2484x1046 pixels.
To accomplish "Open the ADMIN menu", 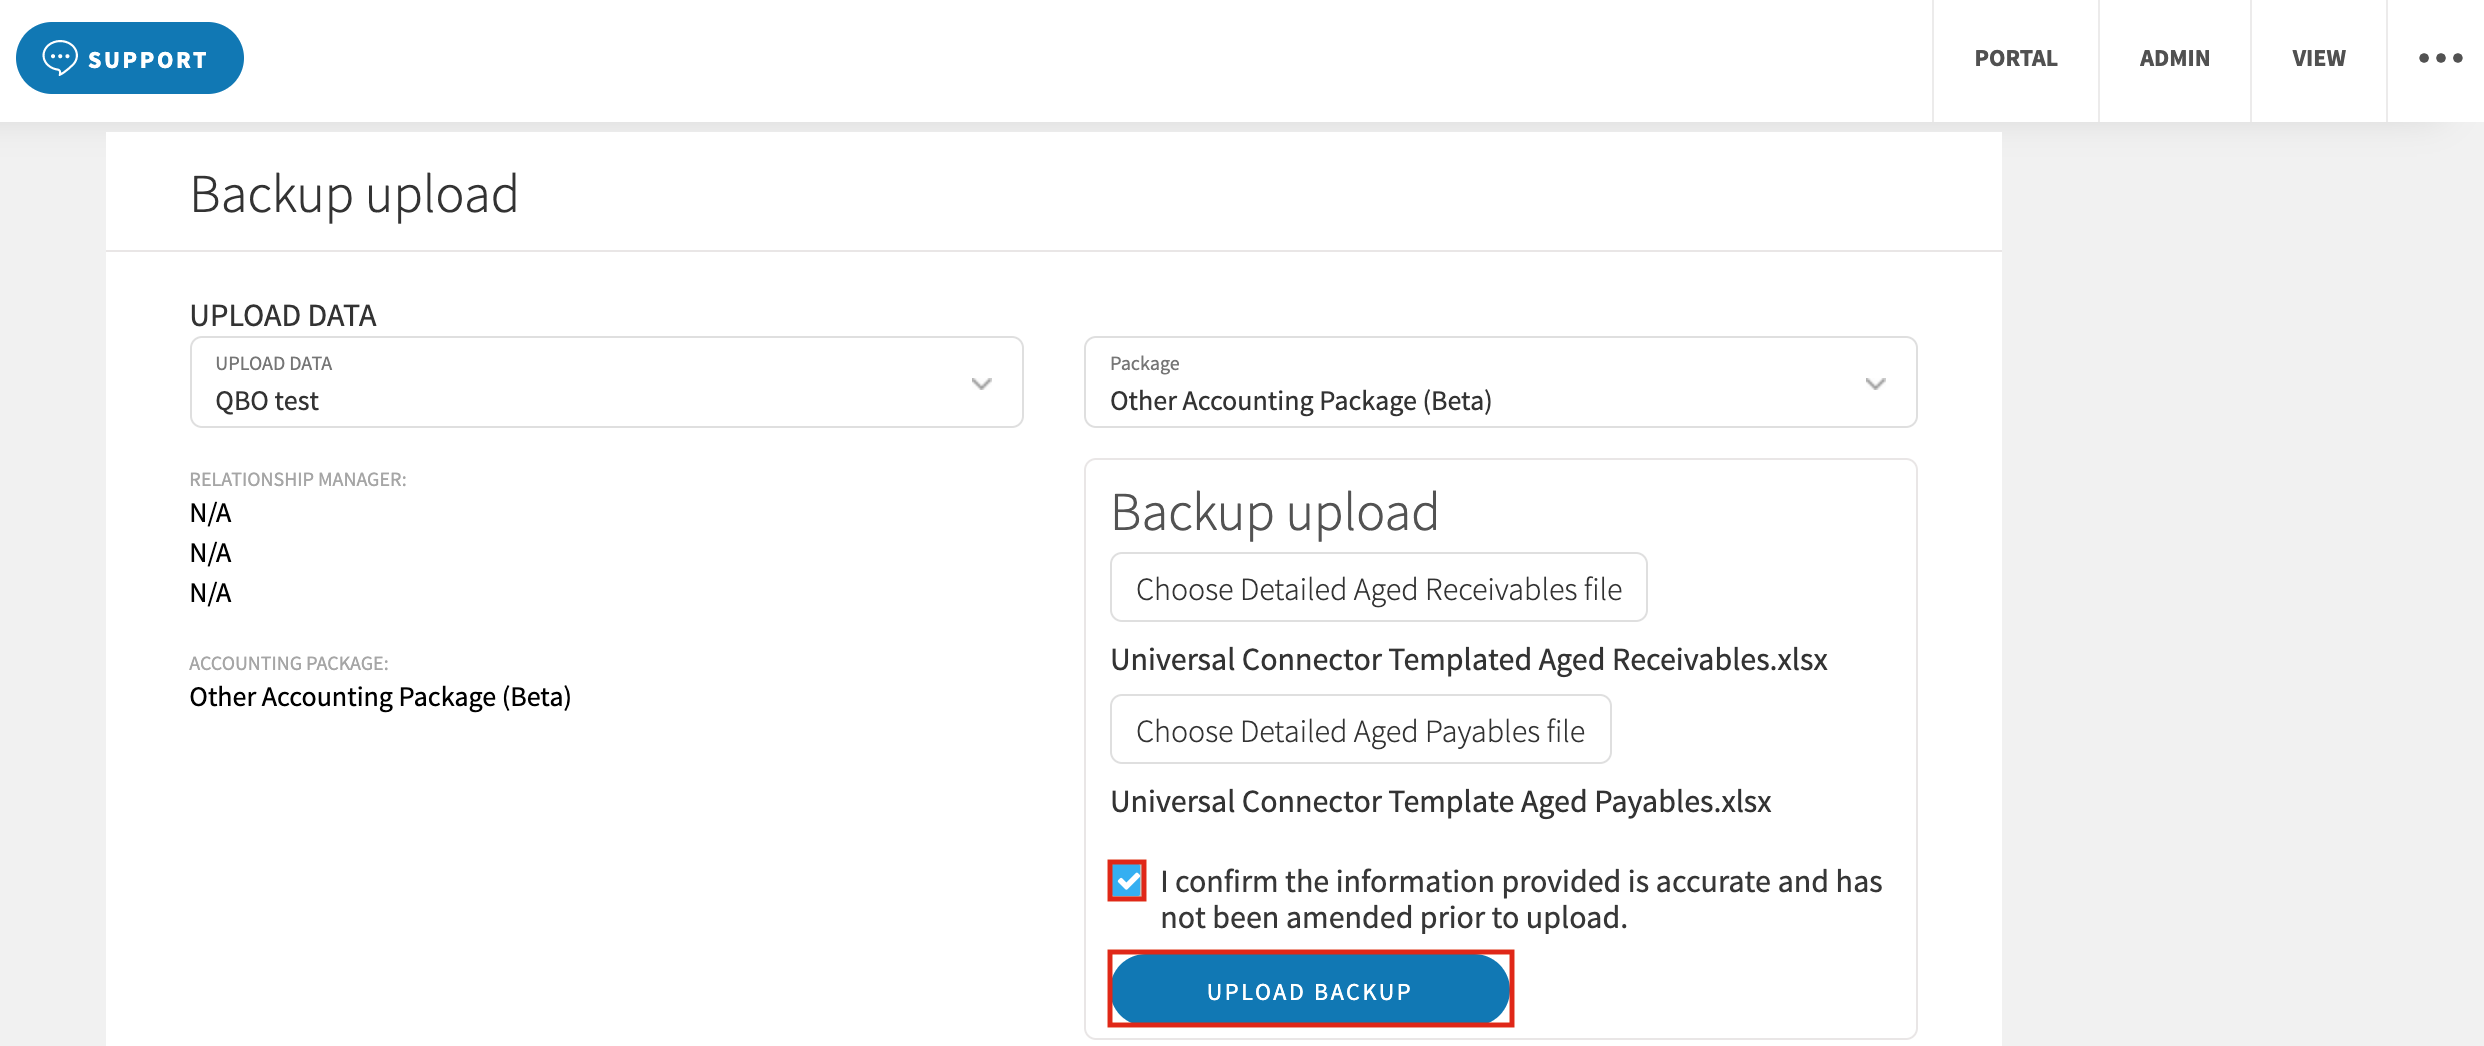I will (x=2175, y=58).
